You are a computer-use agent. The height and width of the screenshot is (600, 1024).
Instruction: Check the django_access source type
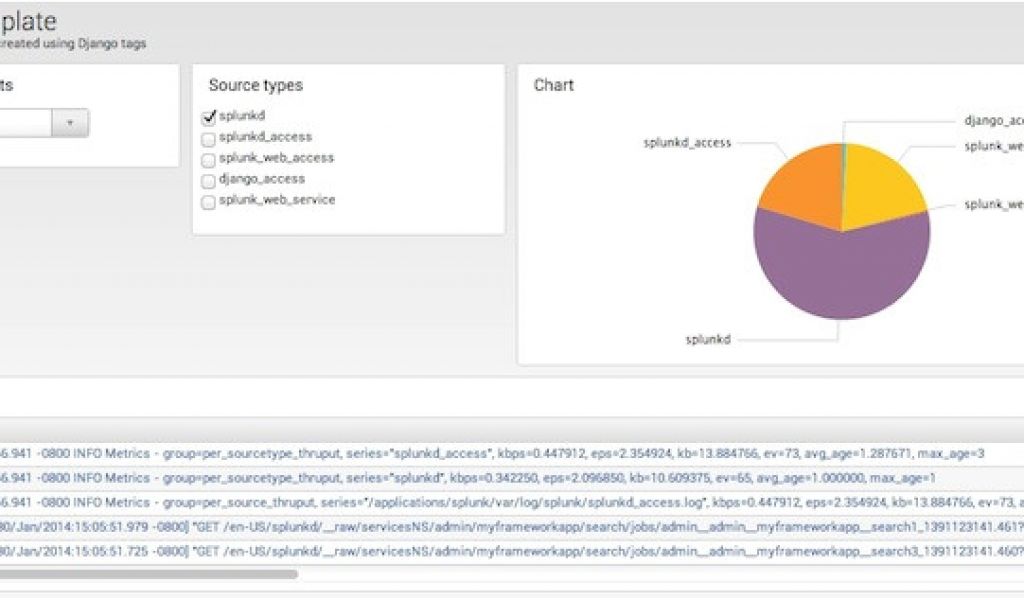[208, 181]
